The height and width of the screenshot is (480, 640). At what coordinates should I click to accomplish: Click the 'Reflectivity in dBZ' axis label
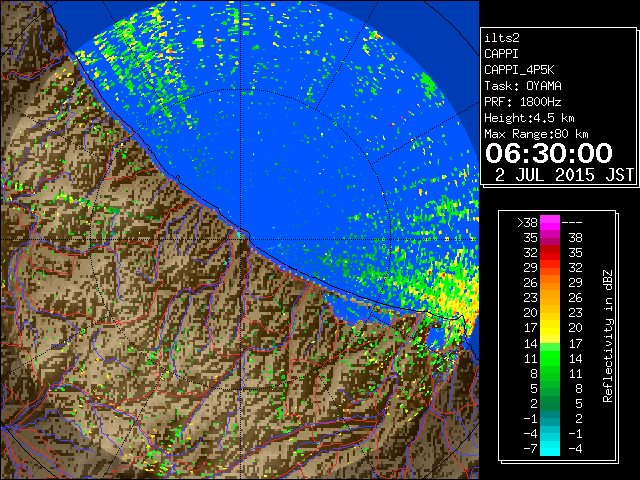click(x=608, y=336)
